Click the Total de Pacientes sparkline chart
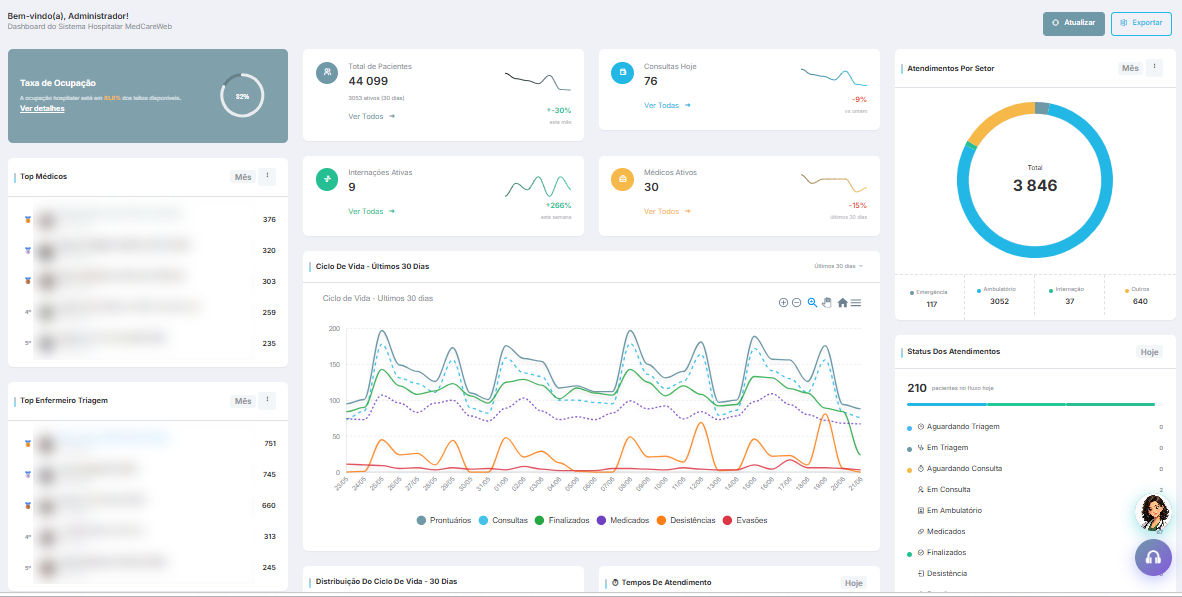This screenshot has height=597, width=1182. pos(537,81)
